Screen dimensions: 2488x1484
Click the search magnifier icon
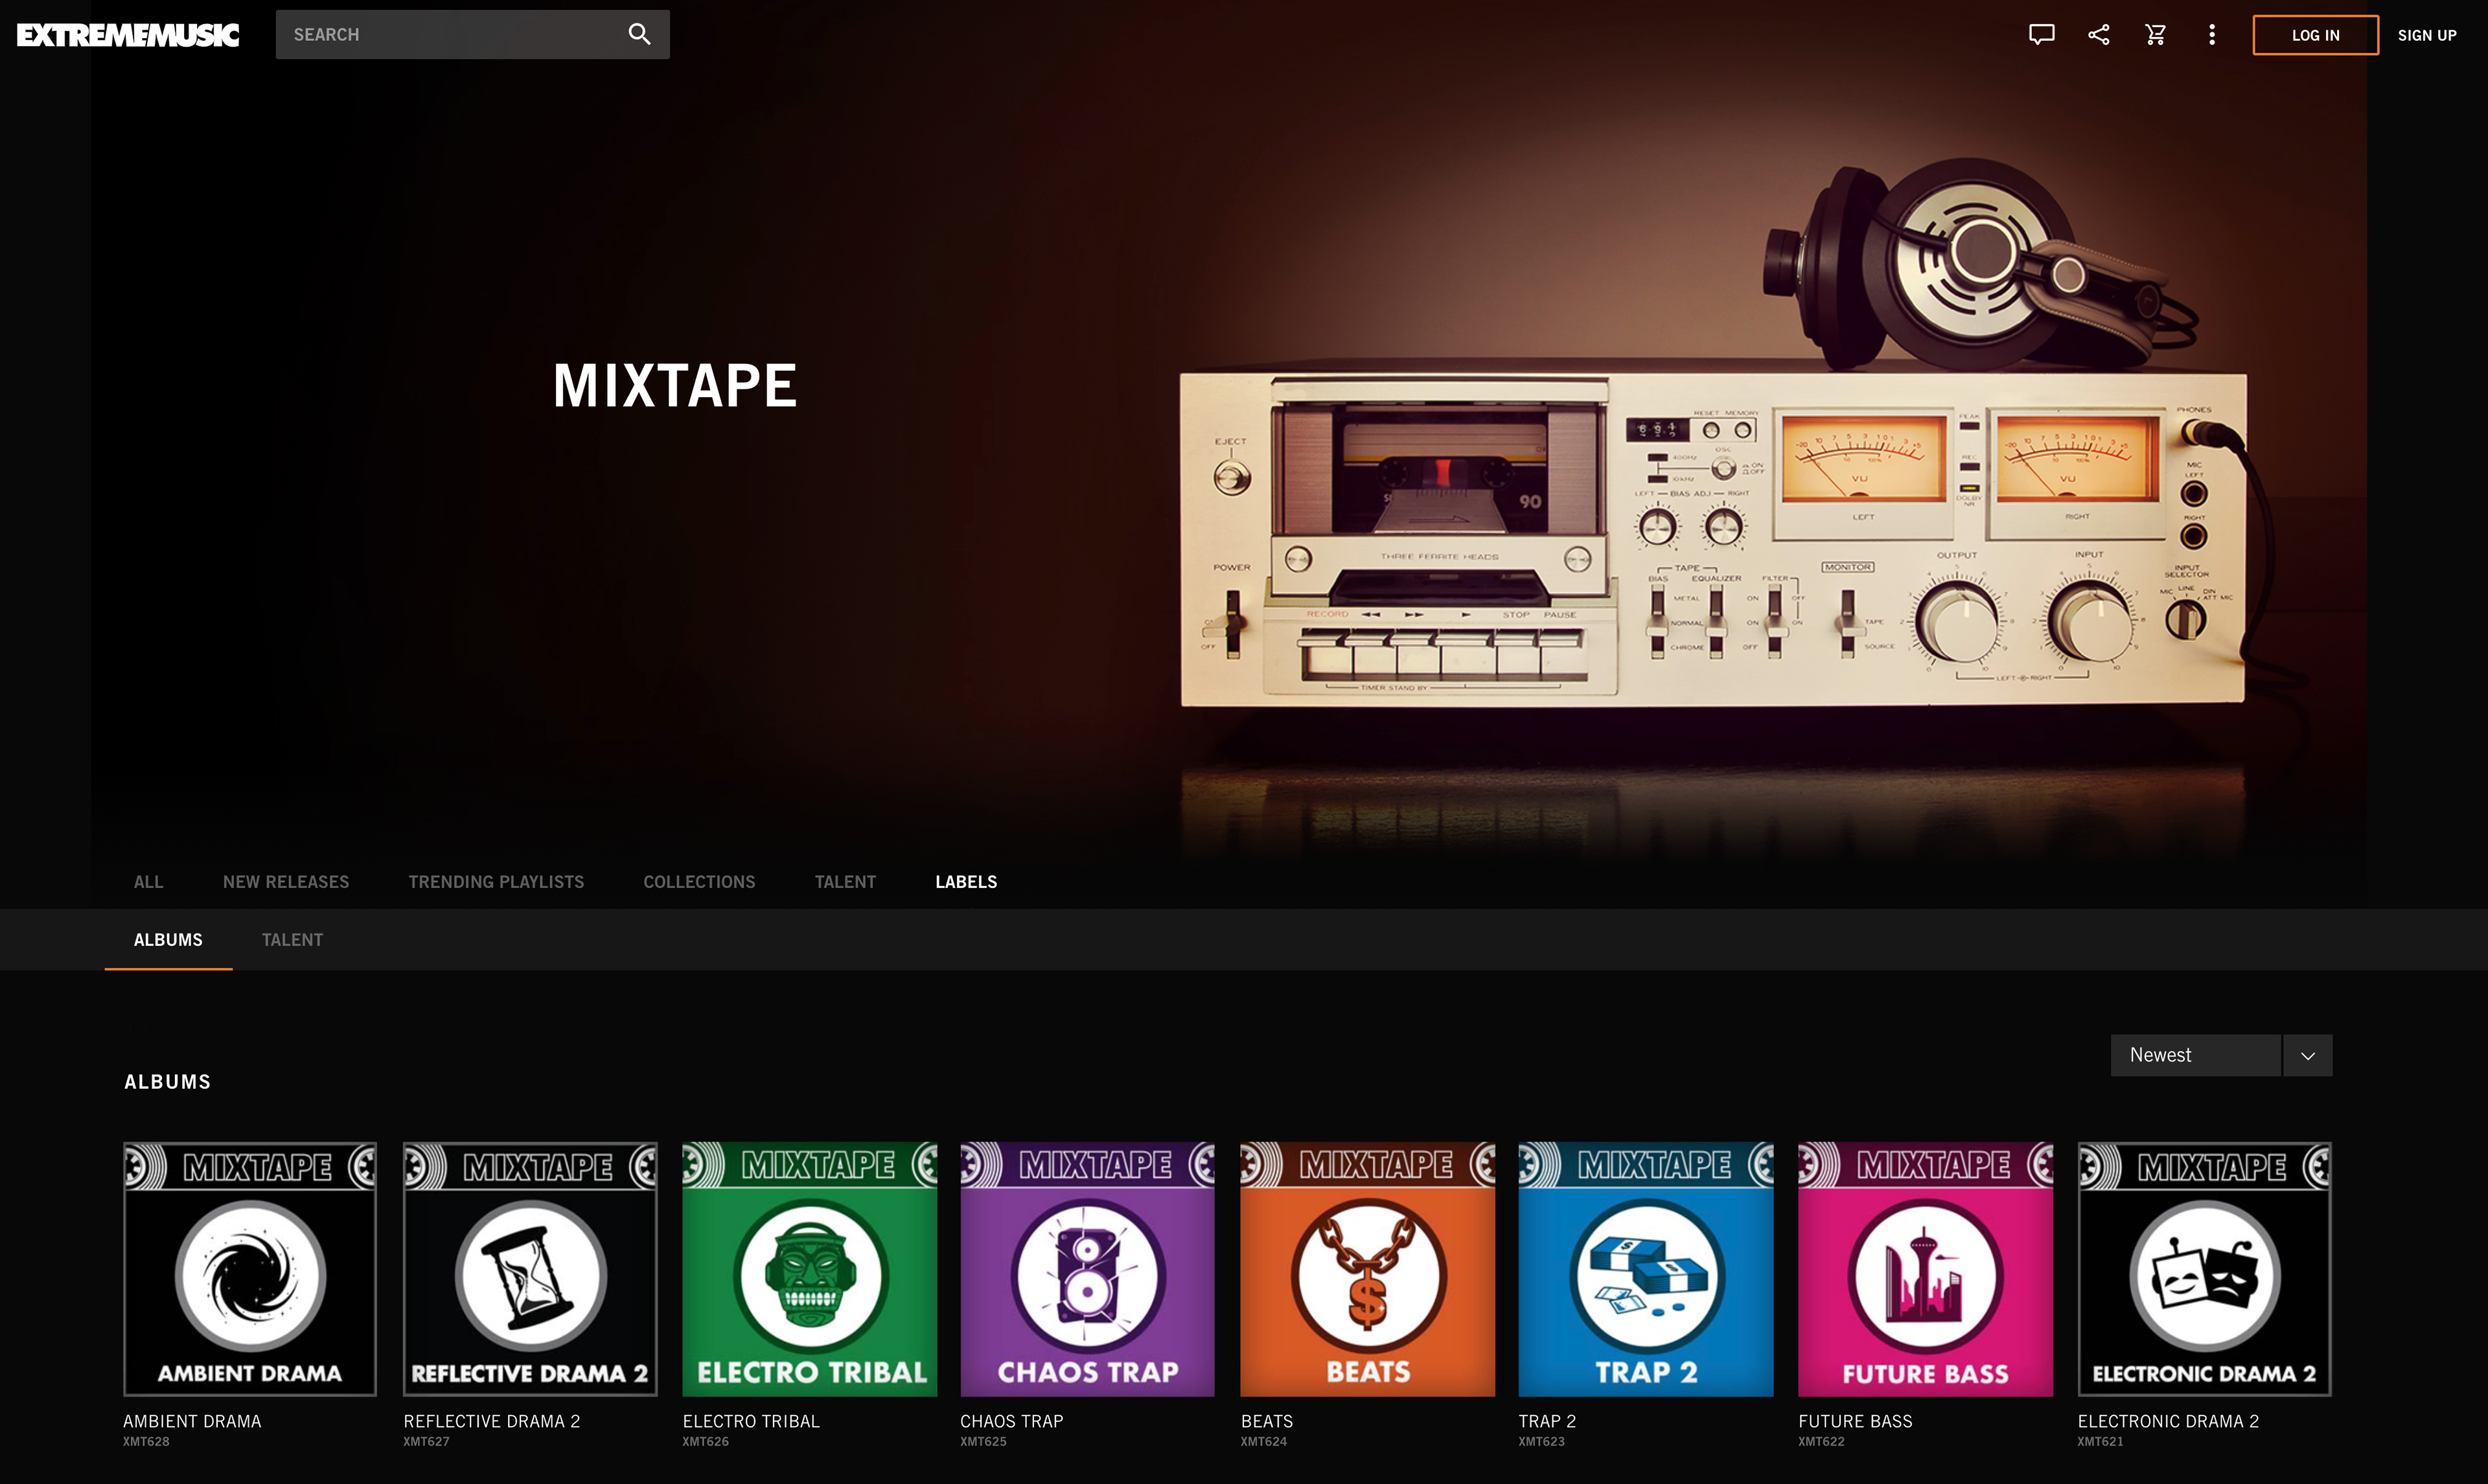point(639,35)
